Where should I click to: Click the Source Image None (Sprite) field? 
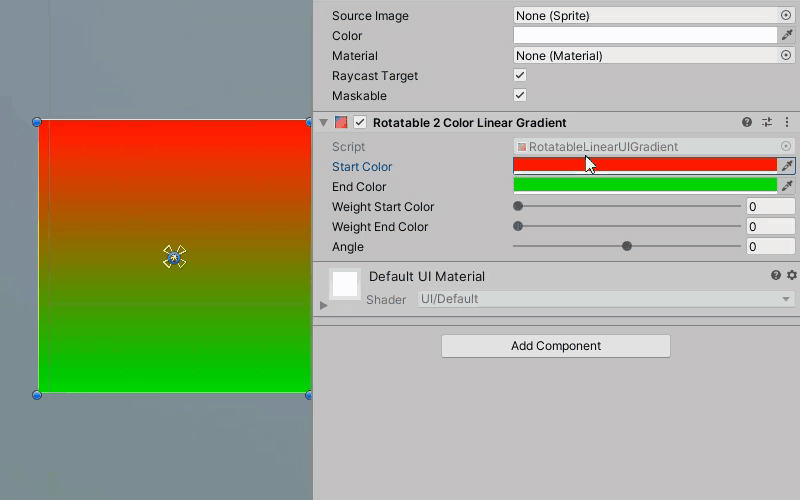[646, 15]
